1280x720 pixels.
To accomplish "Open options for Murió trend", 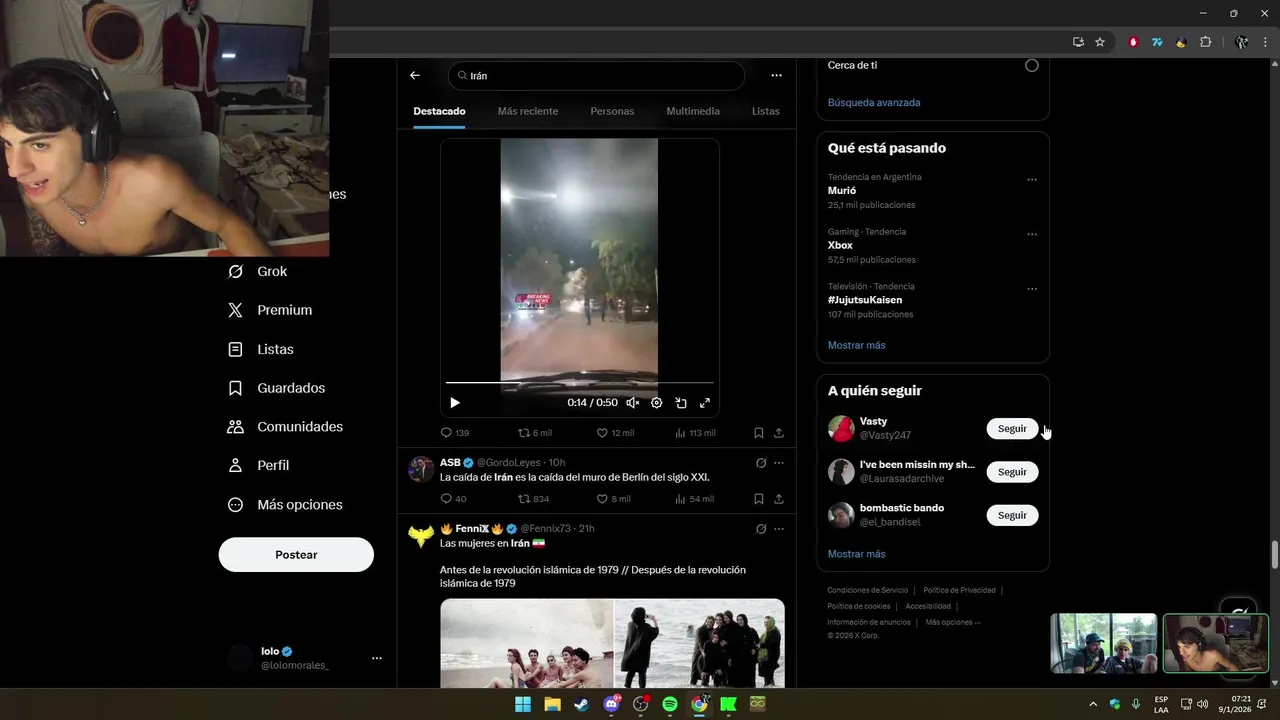I will point(1032,180).
